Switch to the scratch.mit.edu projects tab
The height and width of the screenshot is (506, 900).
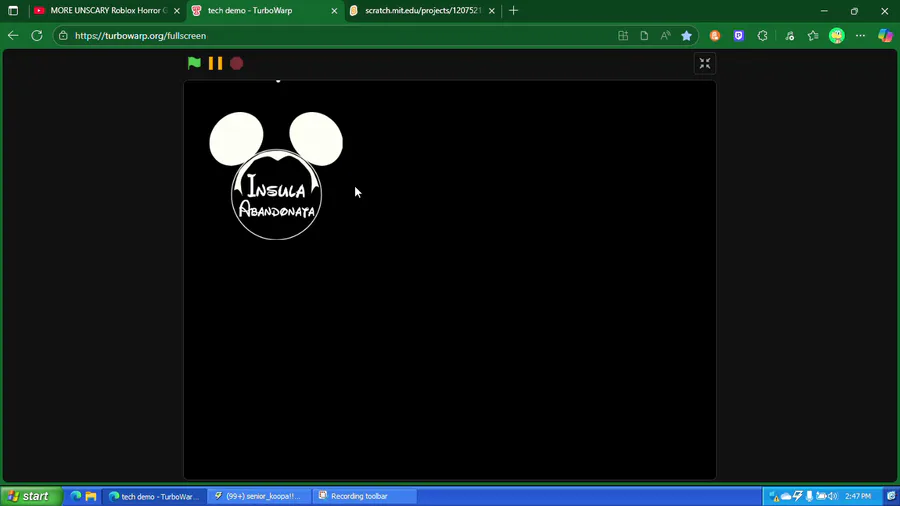423,10
